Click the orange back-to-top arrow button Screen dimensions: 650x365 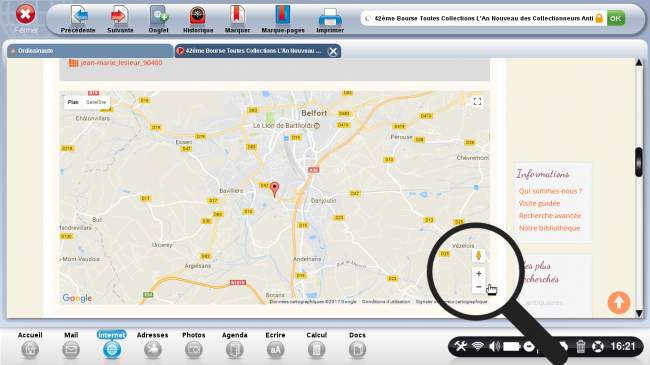619,303
